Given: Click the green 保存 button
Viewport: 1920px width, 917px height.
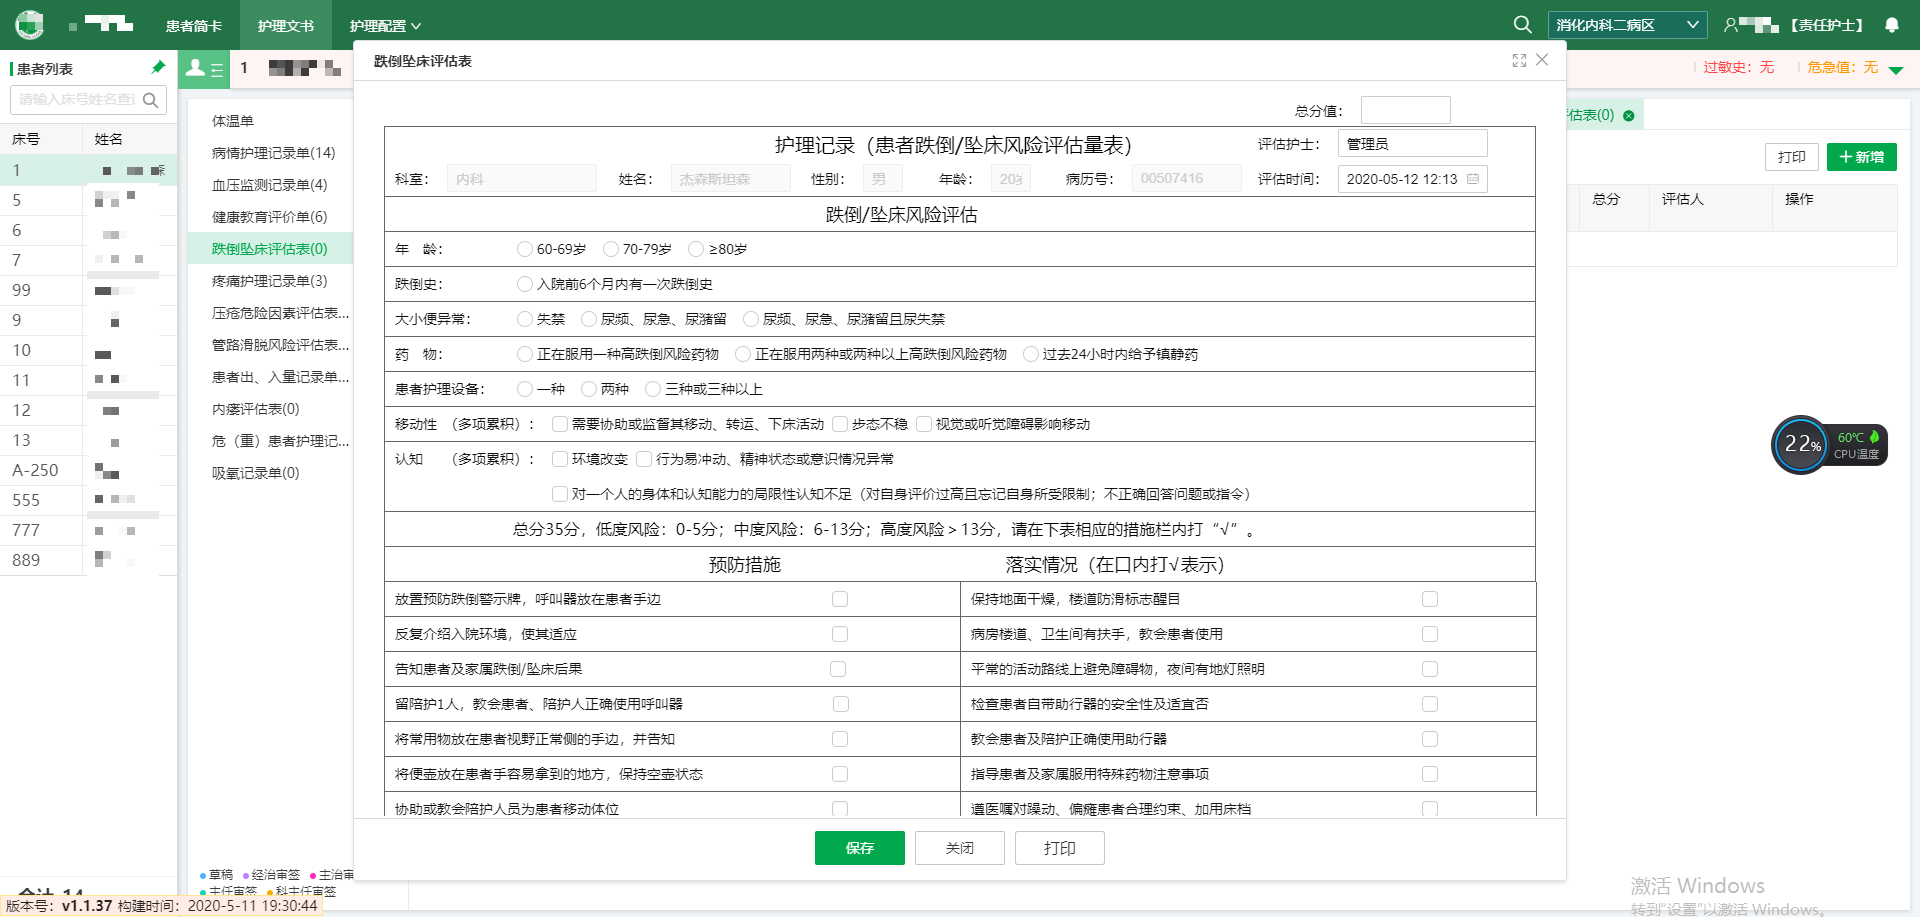Looking at the screenshot, I should click(x=859, y=848).
